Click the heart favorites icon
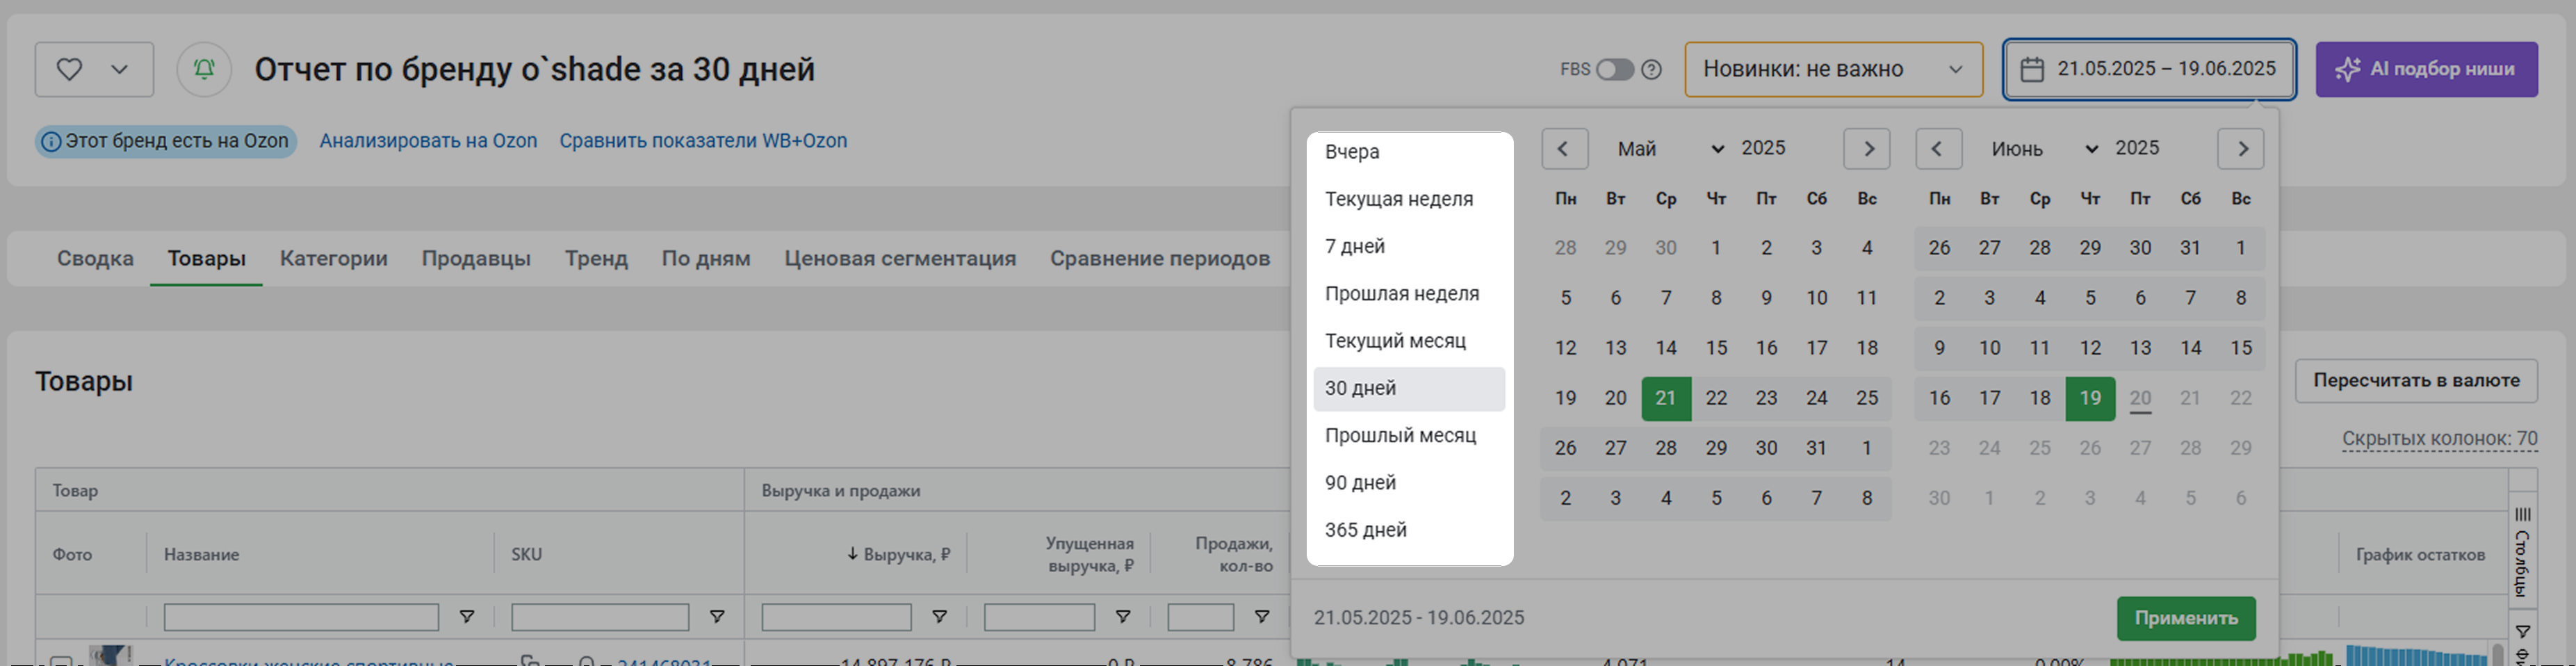 pos(69,69)
